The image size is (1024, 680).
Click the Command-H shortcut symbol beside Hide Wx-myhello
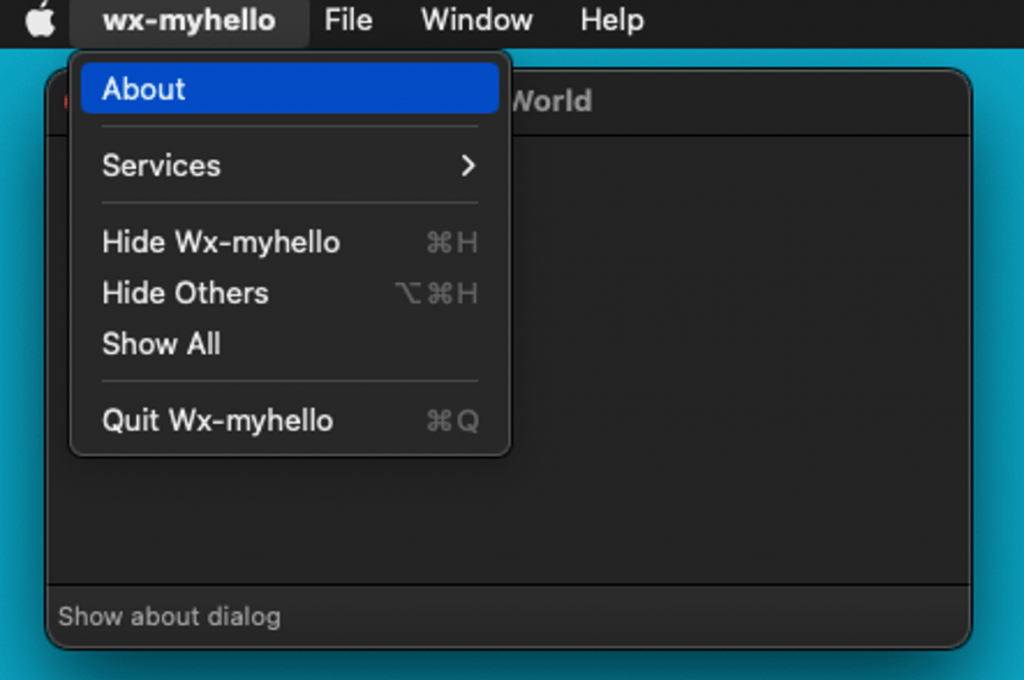click(452, 243)
